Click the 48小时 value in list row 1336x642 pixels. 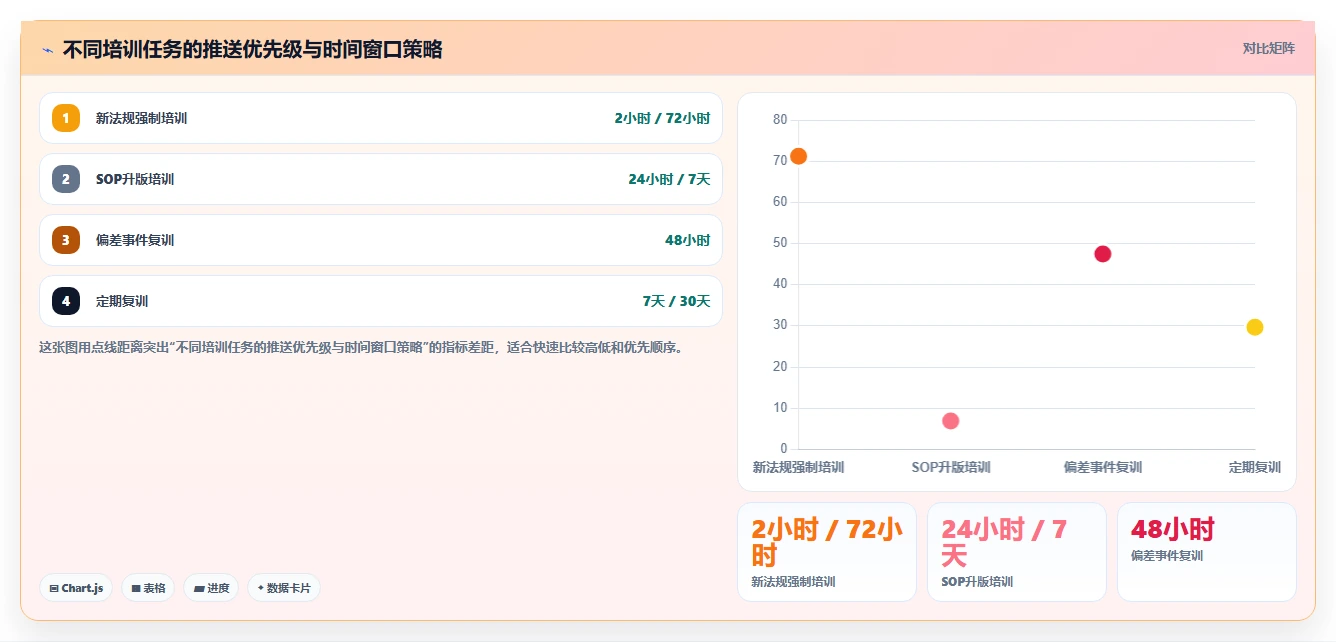point(687,240)
